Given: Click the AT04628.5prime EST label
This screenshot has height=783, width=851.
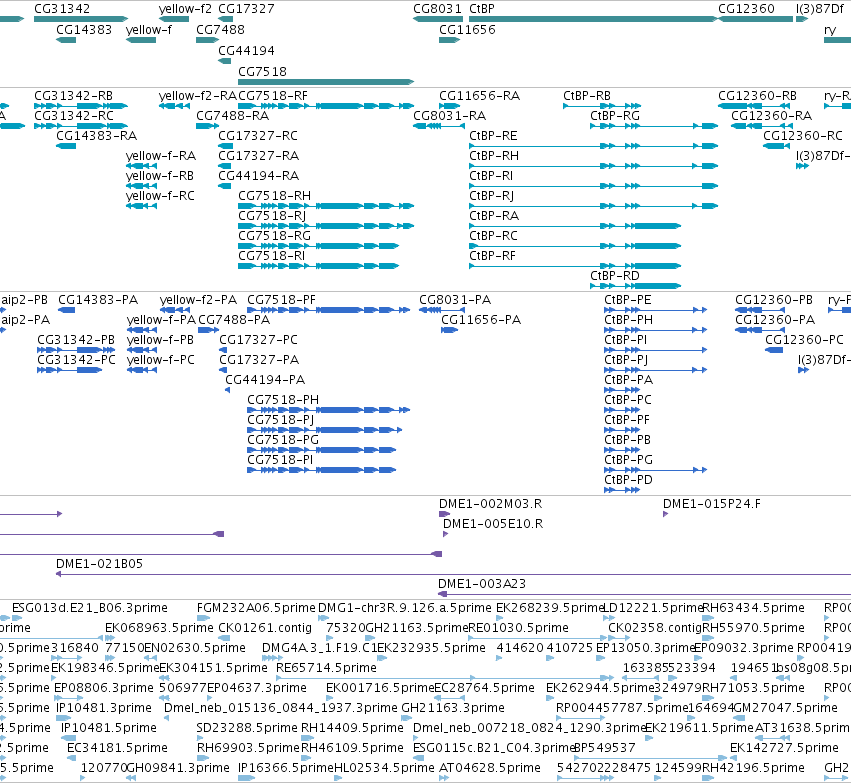Looking at the screenshot, I should (490, 768).
